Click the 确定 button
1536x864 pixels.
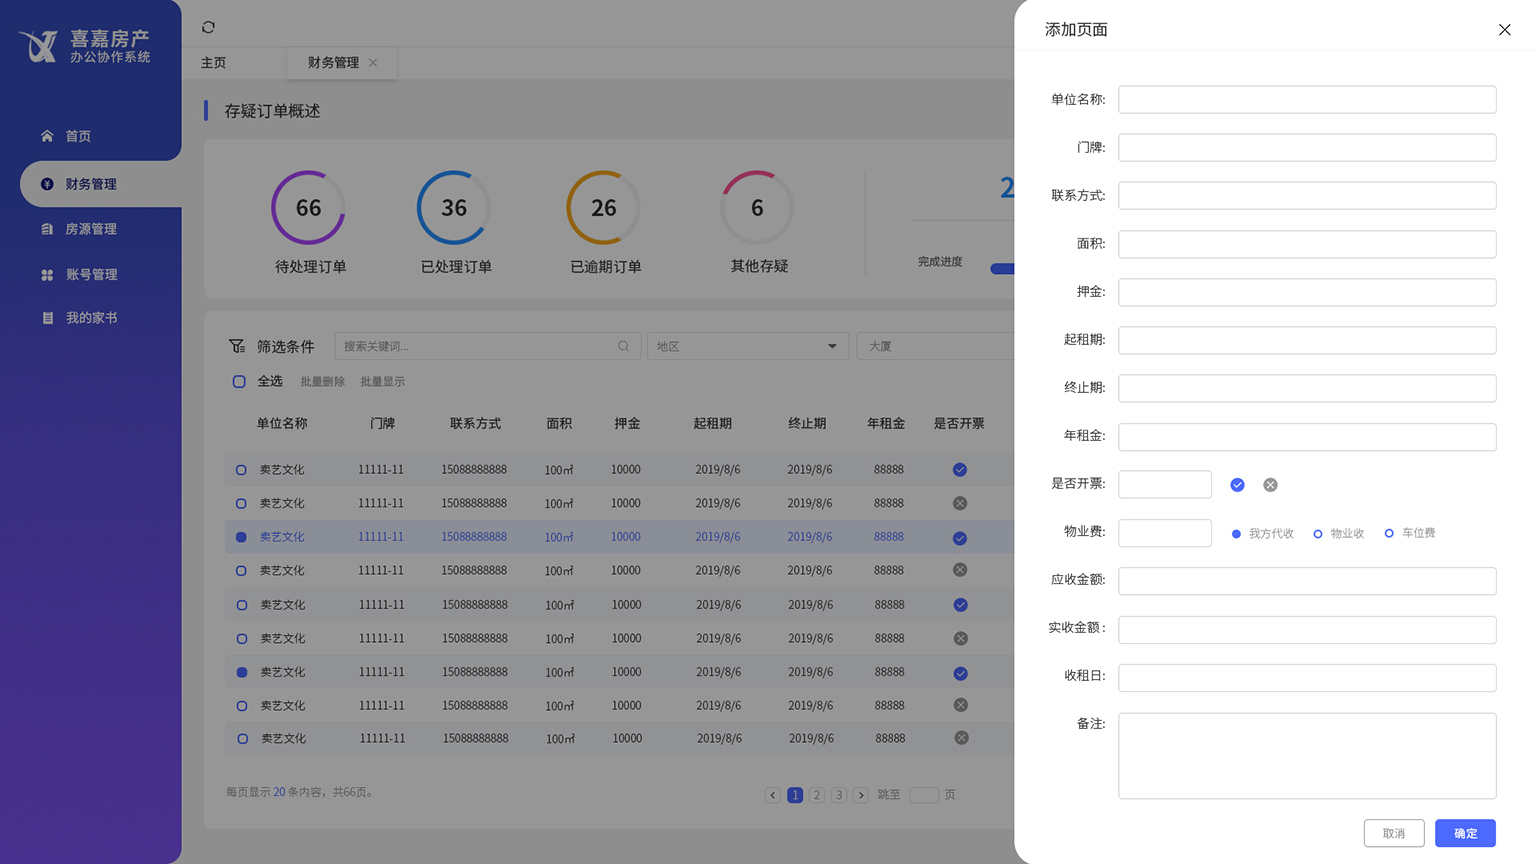pos(1465,833)
